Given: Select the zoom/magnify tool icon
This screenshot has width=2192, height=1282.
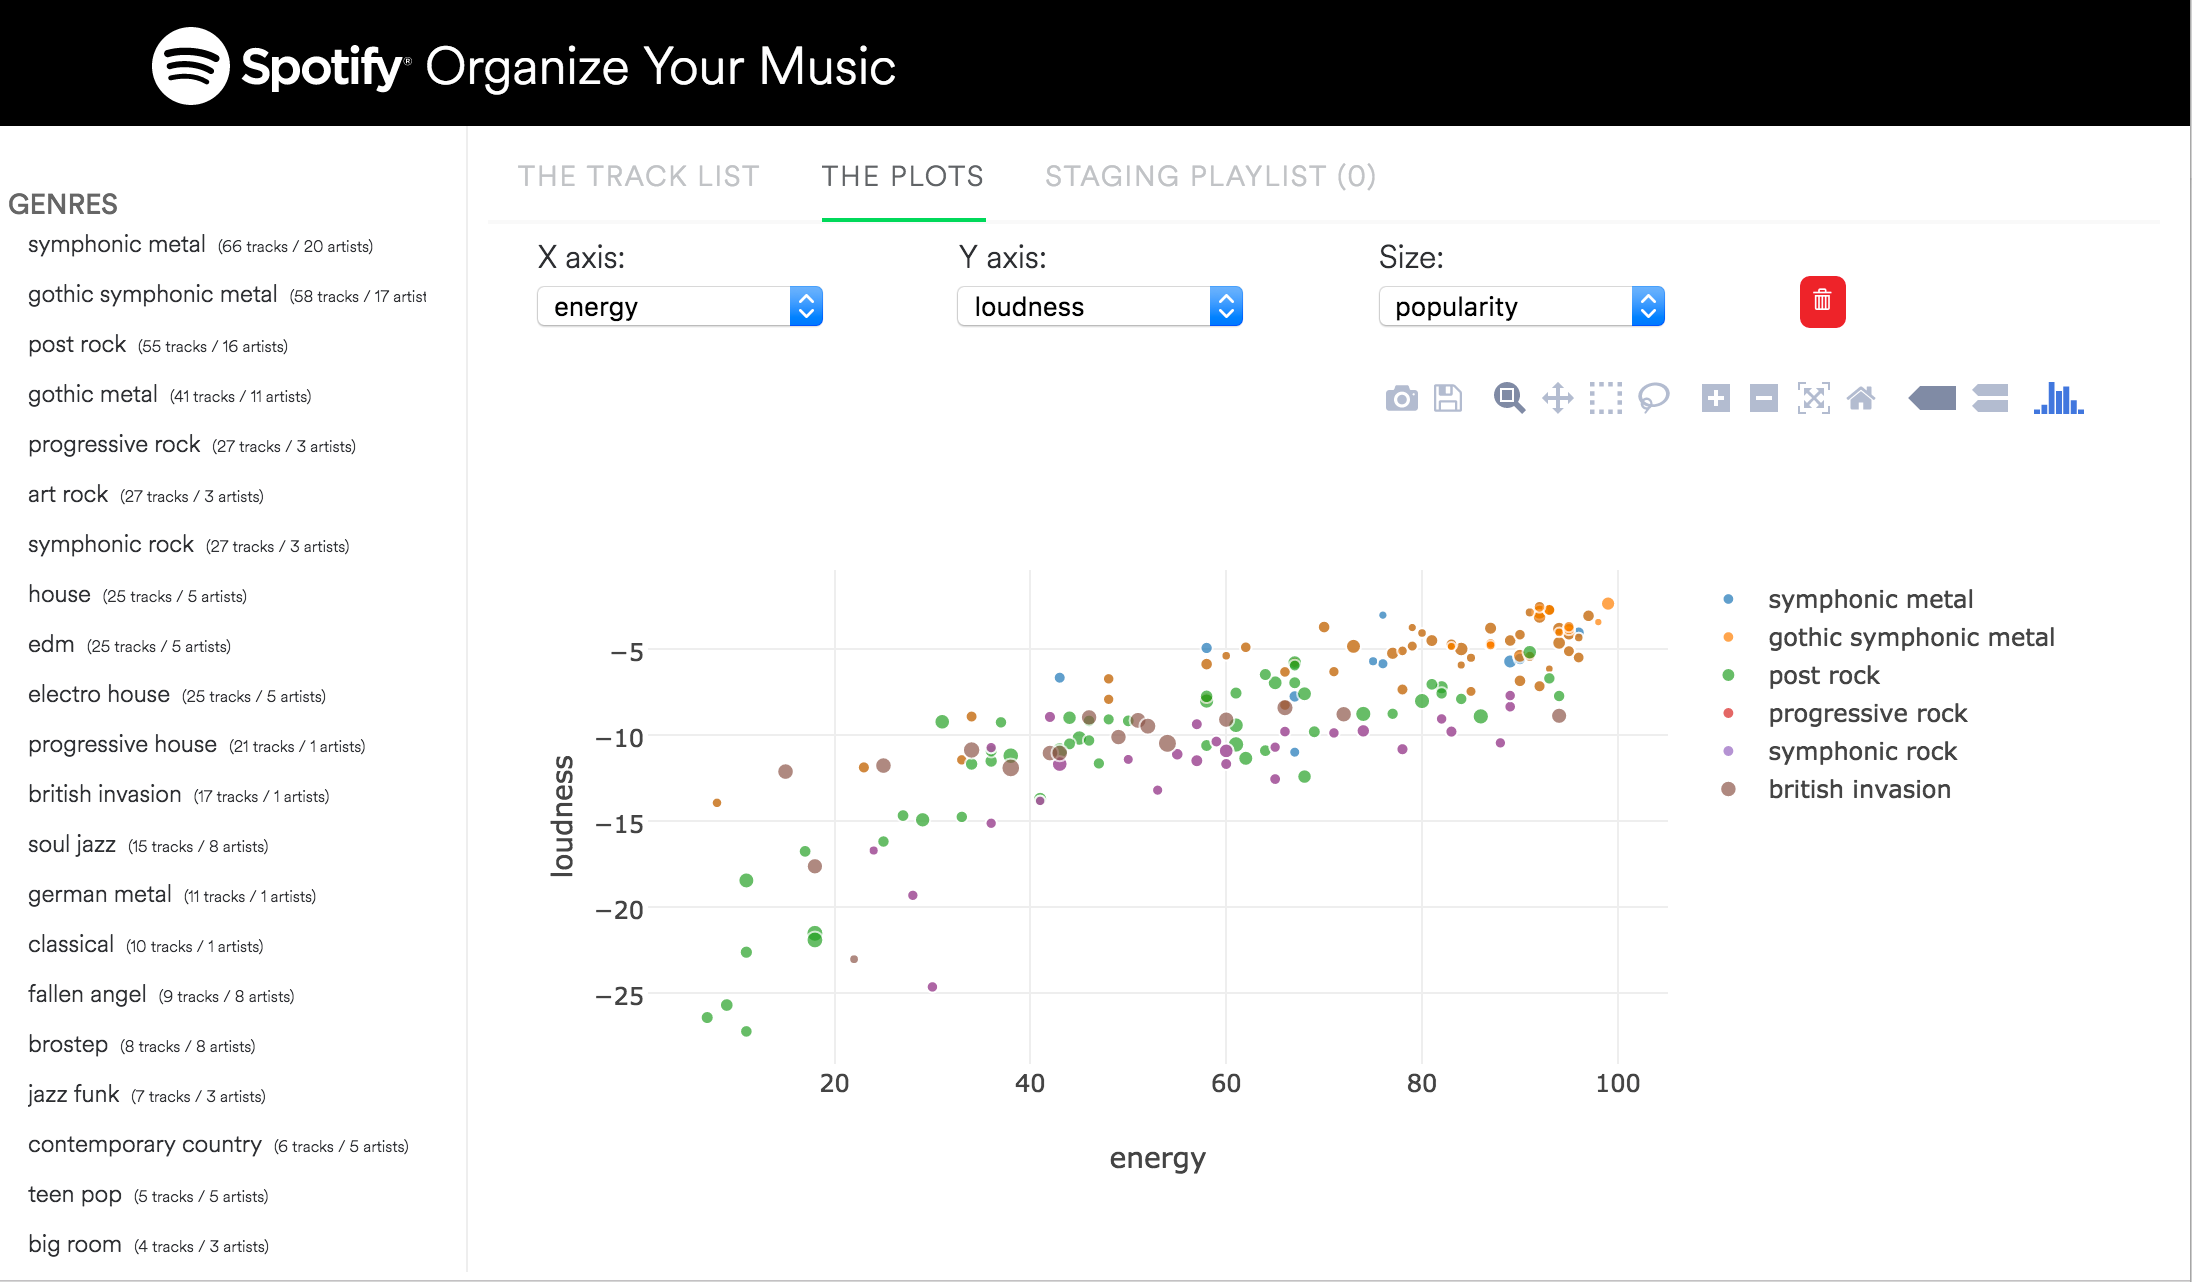Looking at the screenshot, I should (x=1509, y=400).
